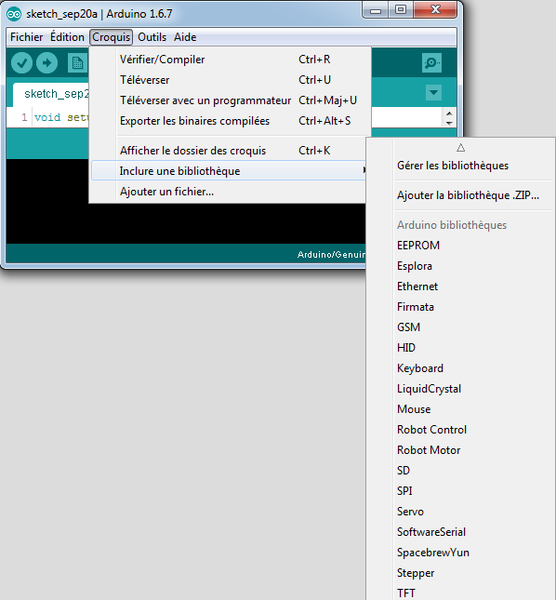Viewport: 556px width, 600px height.
Task: Include the SPI library
Action: 461,491
